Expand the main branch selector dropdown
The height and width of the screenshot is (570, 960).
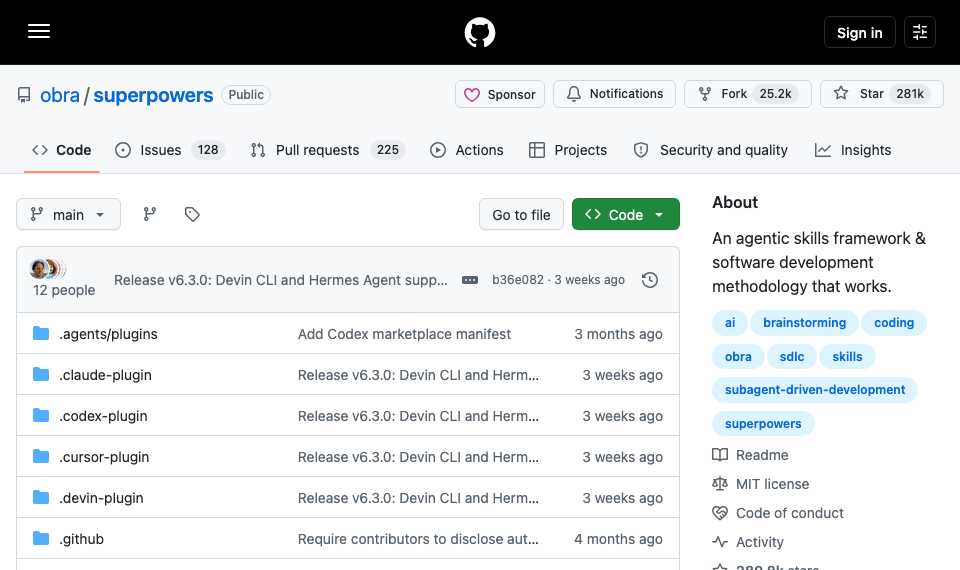coord(68,214)
